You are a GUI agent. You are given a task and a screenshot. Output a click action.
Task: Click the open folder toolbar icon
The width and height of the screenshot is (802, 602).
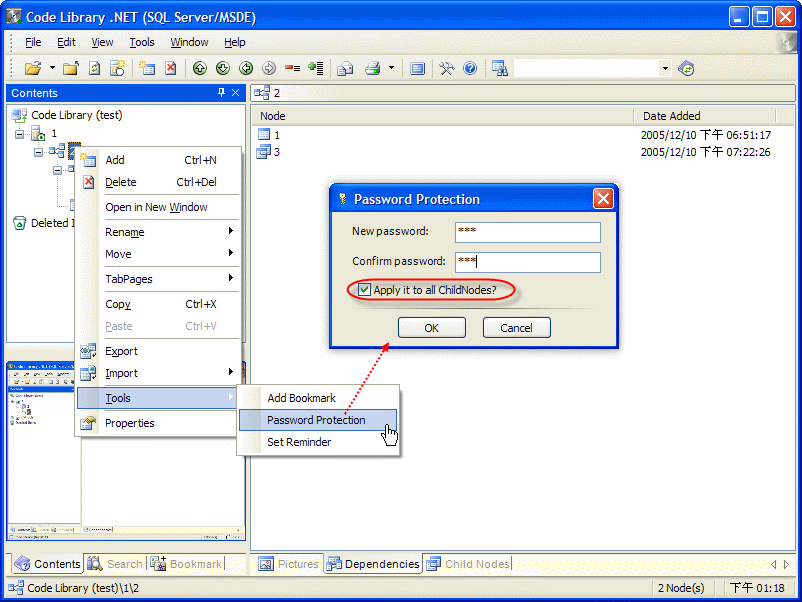pos(33,68)
